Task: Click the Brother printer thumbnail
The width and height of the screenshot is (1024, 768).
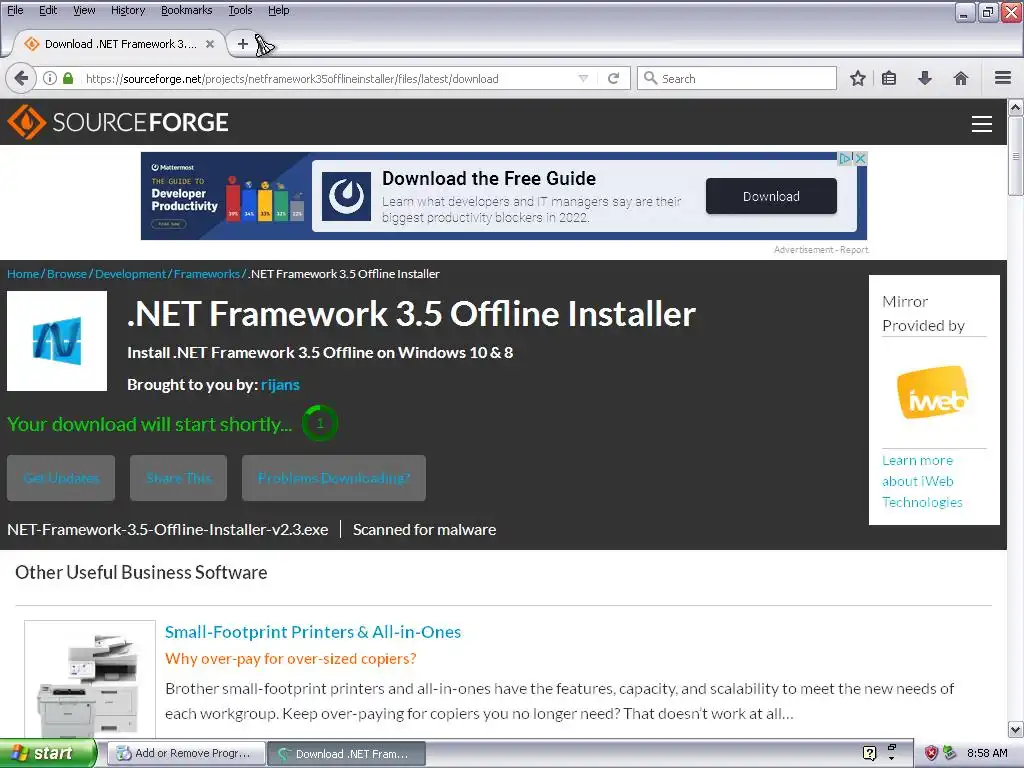Action: coord(90,680)
